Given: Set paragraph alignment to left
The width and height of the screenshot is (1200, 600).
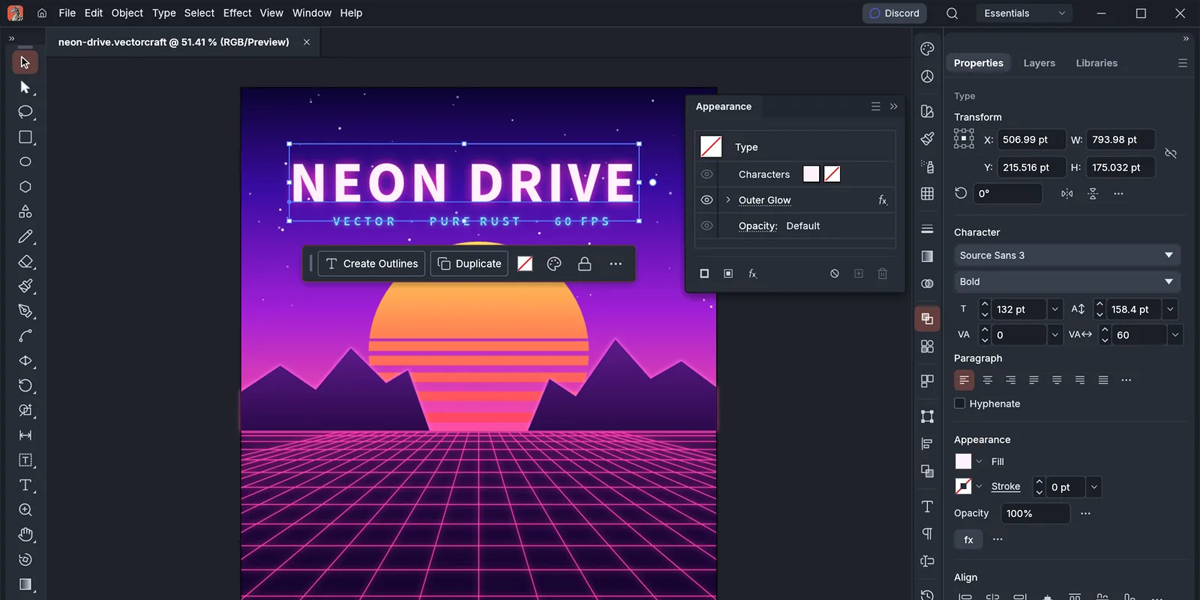Looking at the screenshot, I should click(x=964, y=380).
